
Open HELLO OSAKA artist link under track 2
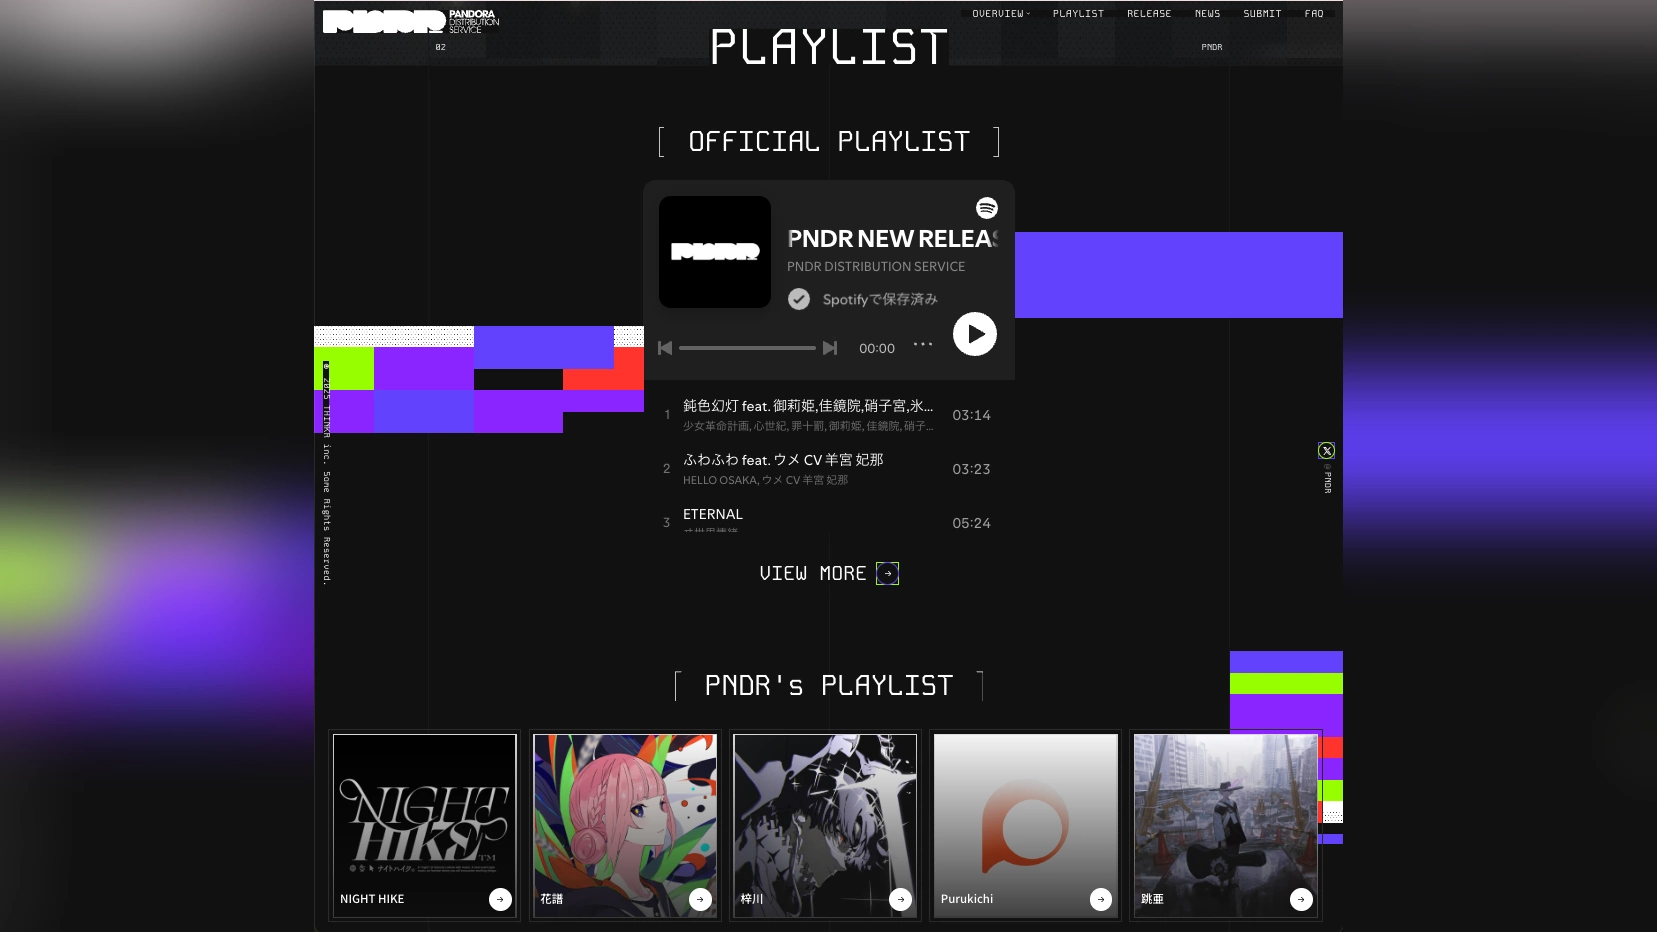click(x=720, y=481)
